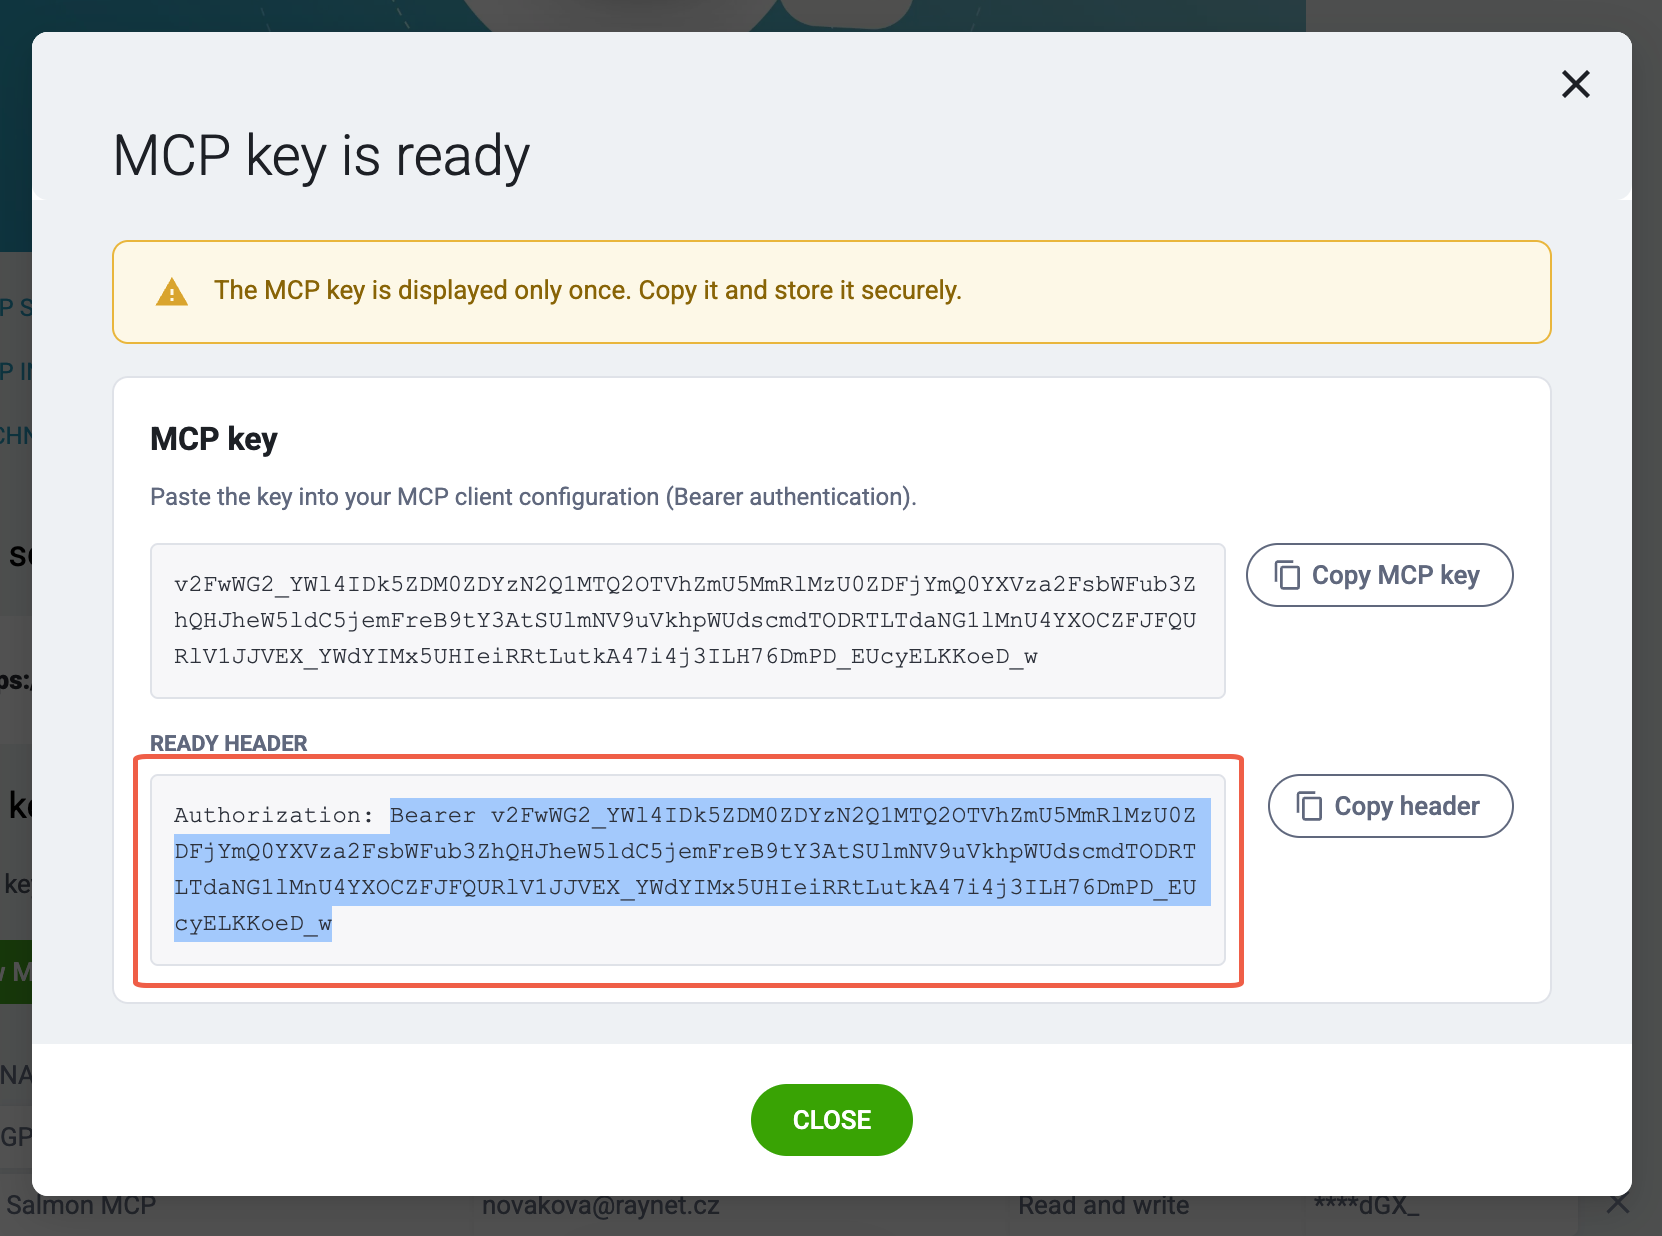
Task: Click inside the MCP key value box
Action: 687,621
